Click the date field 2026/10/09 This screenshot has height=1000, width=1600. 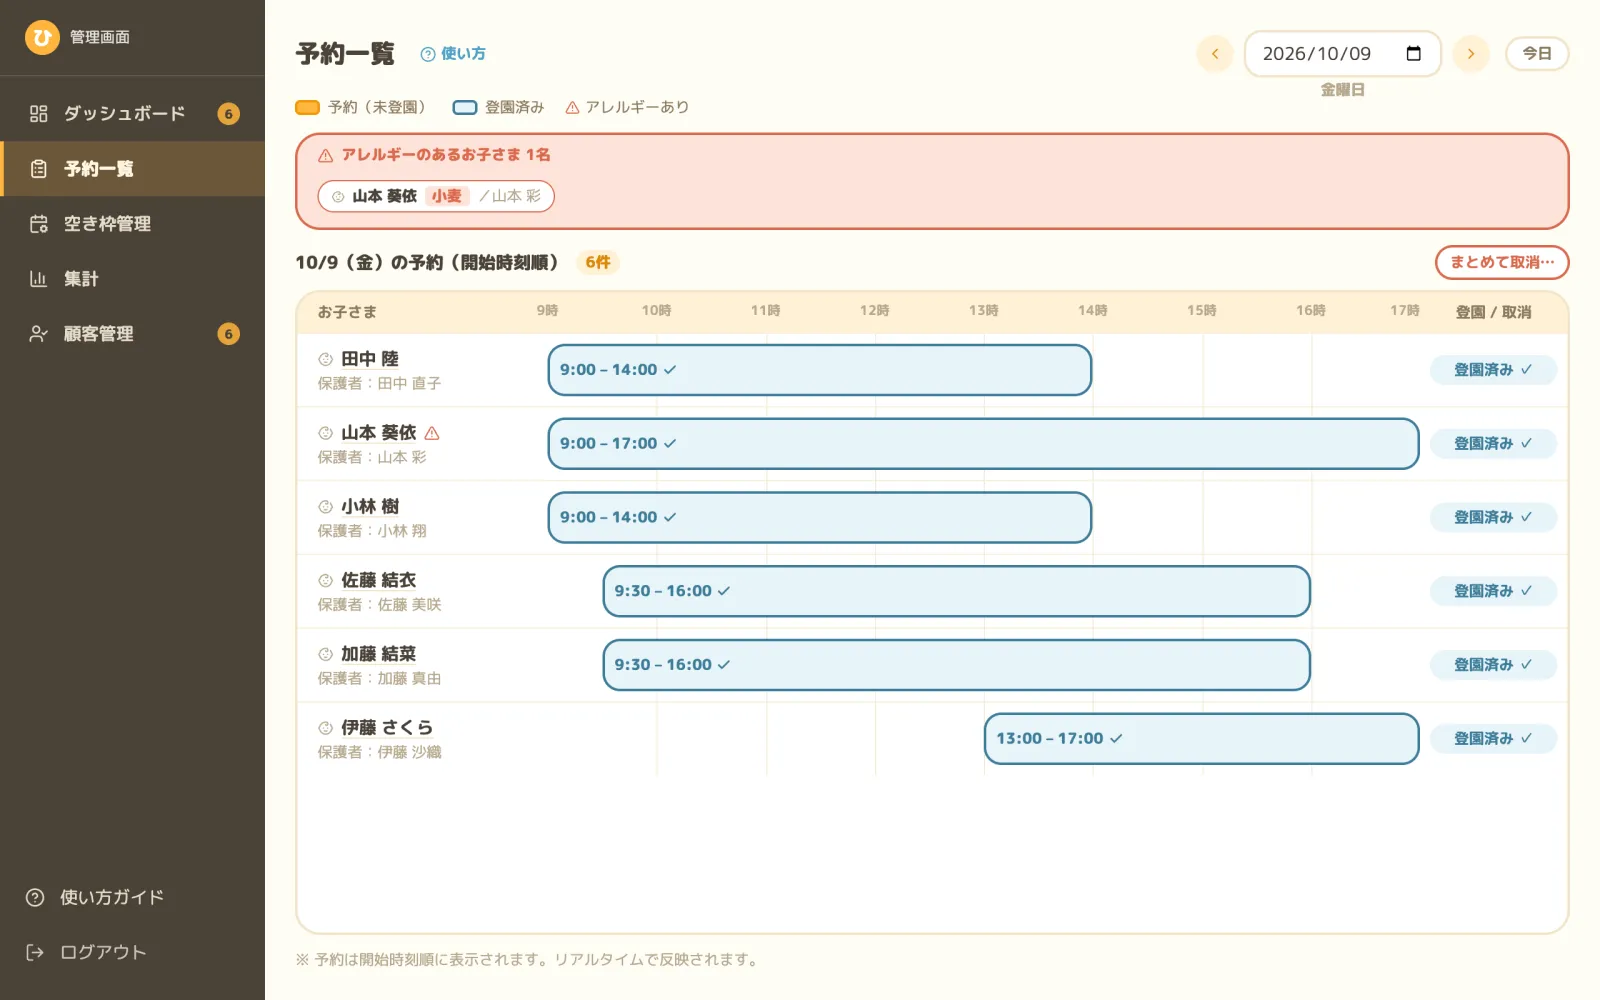point(1342,54)
